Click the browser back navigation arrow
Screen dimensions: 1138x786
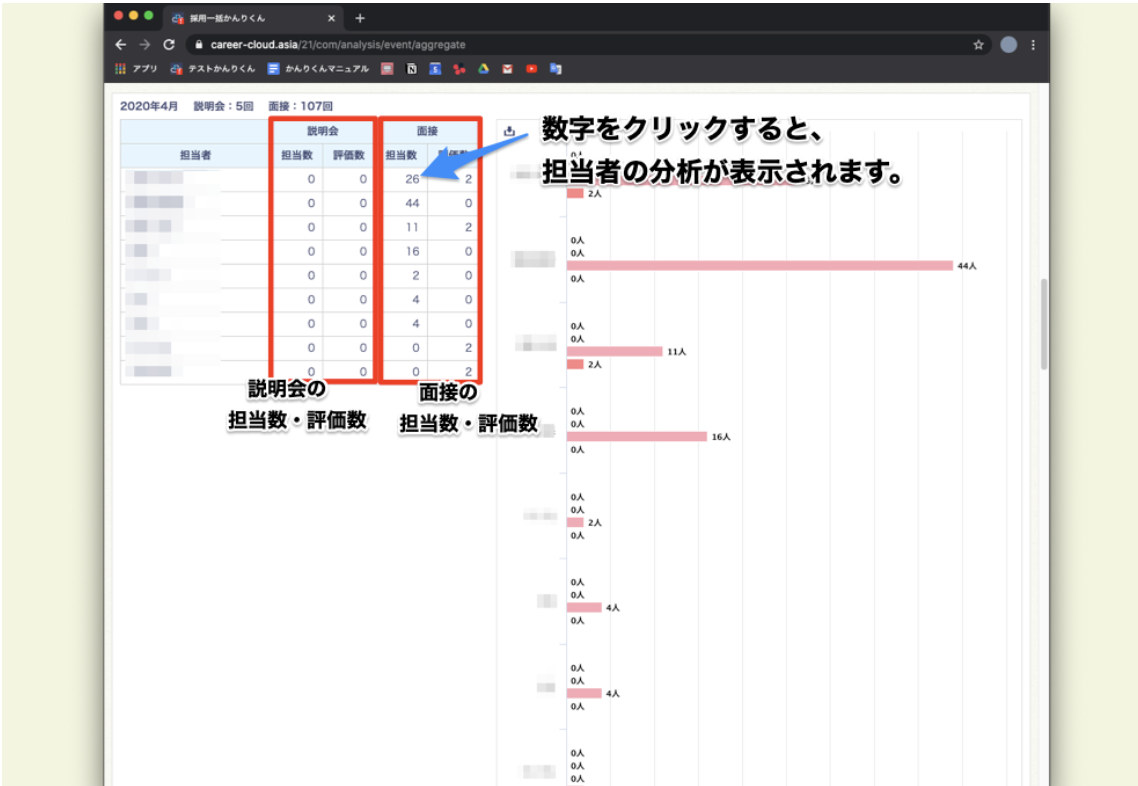(x=119, y=44)
